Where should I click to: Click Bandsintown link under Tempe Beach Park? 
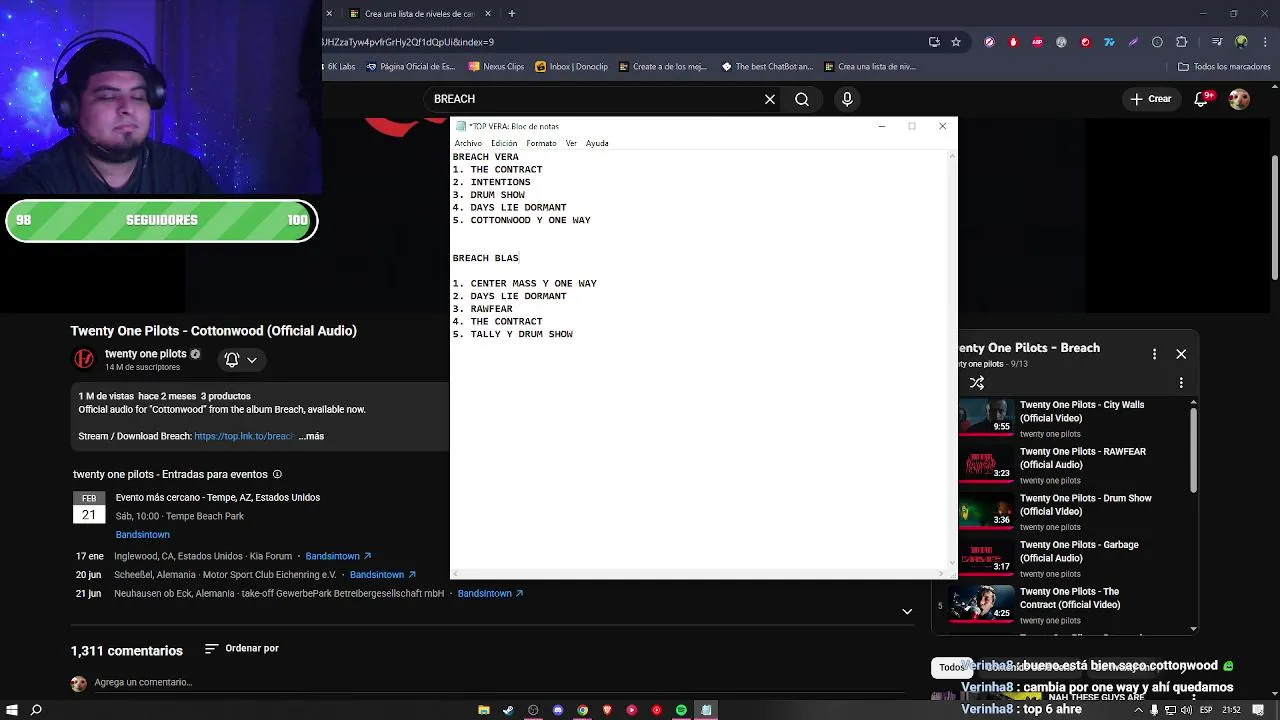[142, 534]
